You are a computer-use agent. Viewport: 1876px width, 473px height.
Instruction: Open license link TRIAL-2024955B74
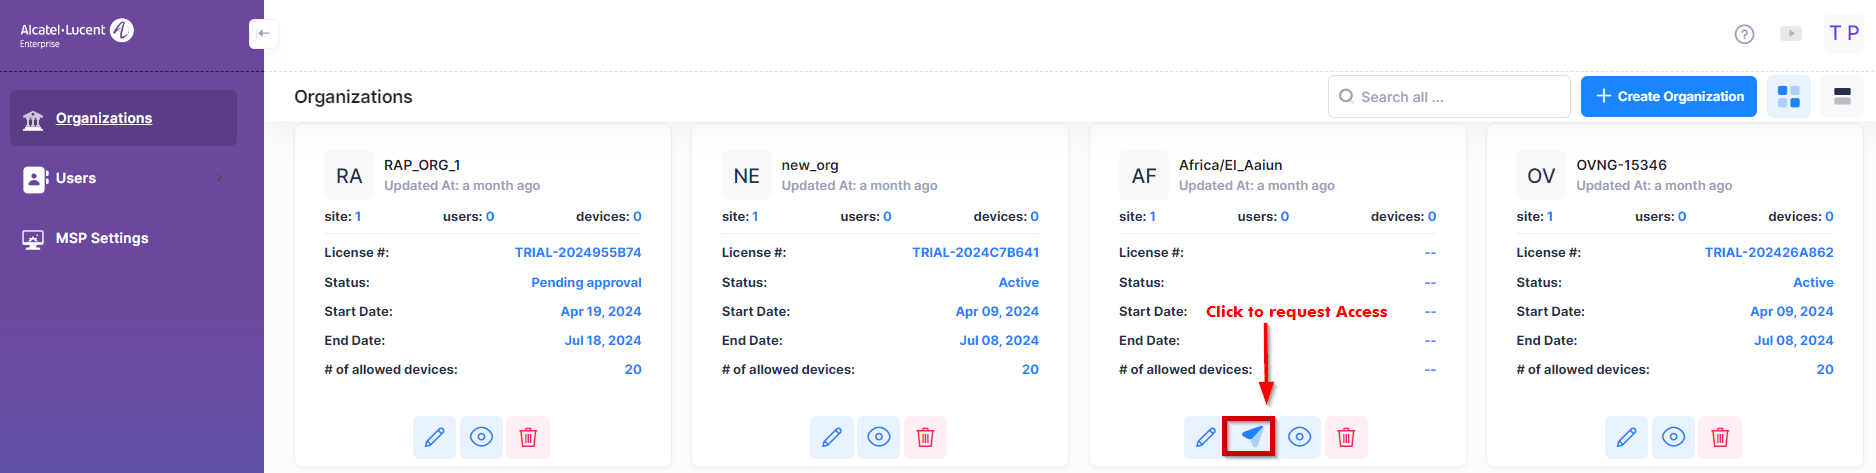click(578, 253)
